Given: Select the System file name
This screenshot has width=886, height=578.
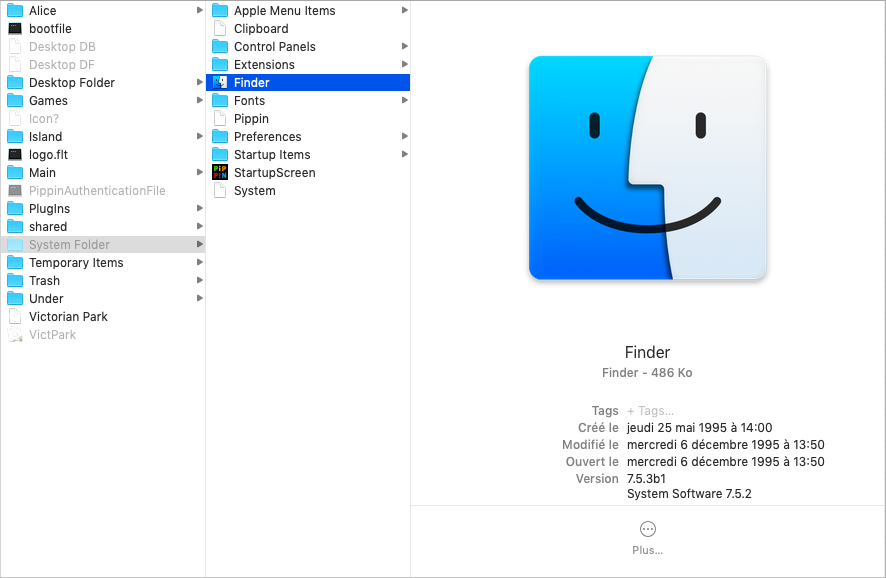Looking at the screenshot, I should point(255,191).
